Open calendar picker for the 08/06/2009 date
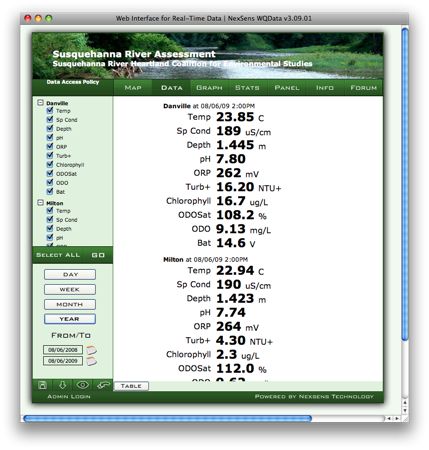This screenshot has height=450, width=429. pos(91,361)
